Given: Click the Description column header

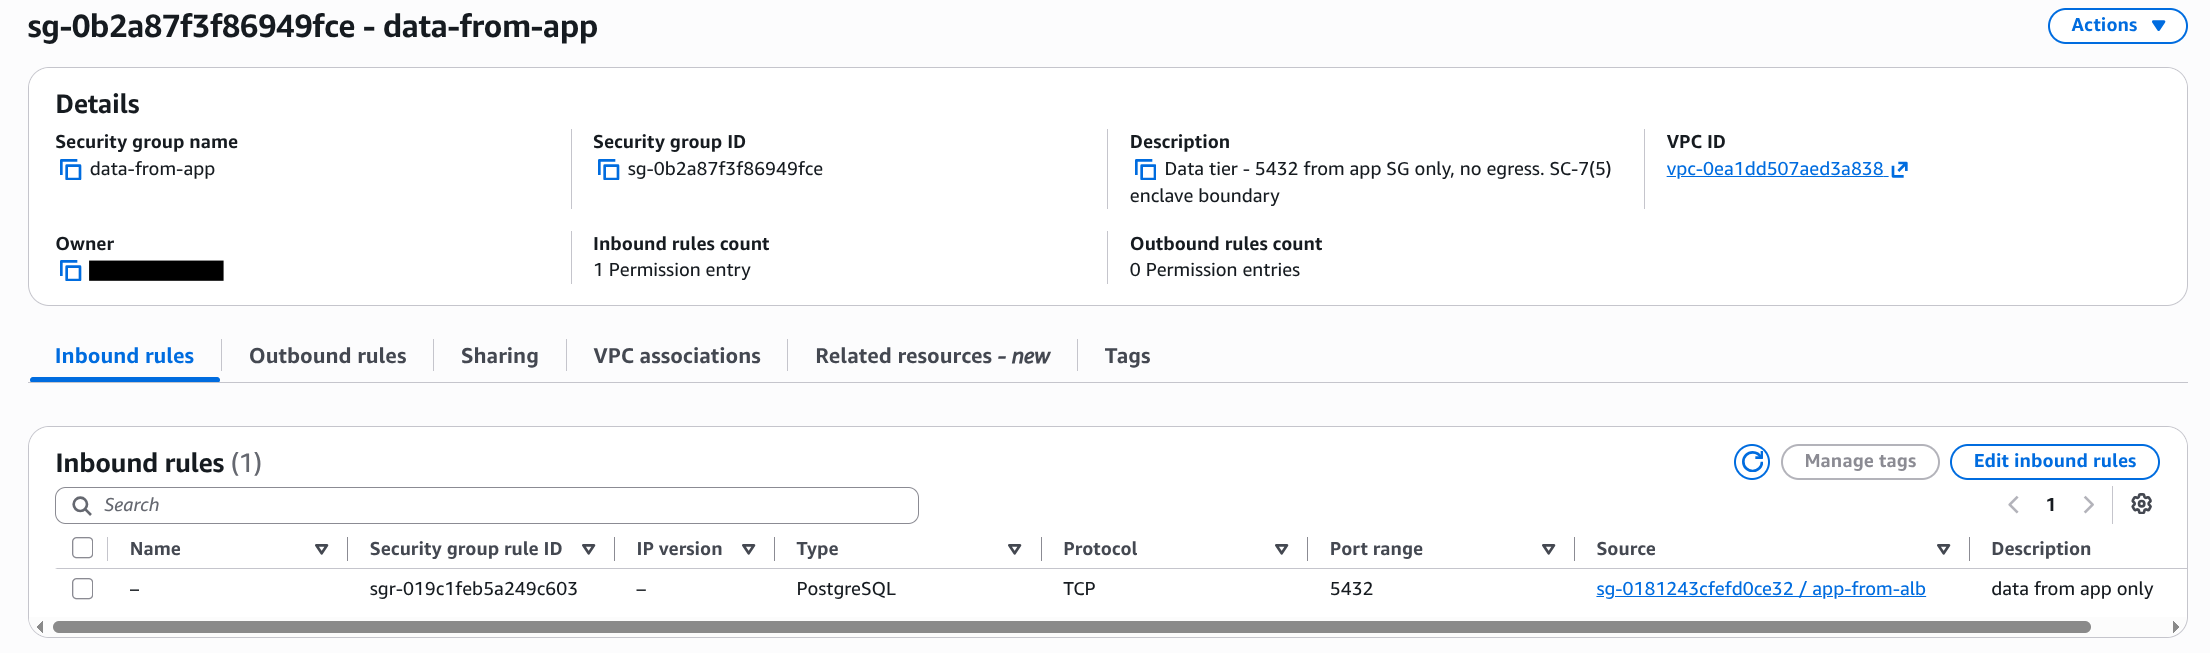Looking at the screenshot, I should point(2040,548).
